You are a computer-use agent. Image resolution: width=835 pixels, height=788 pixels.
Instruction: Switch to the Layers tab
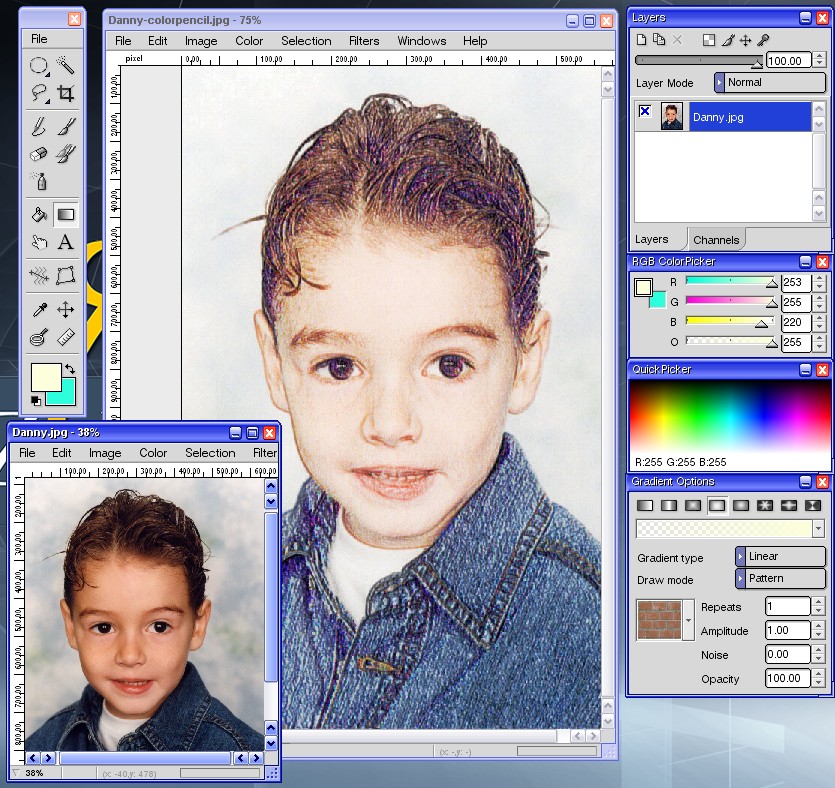pos(652,240)
